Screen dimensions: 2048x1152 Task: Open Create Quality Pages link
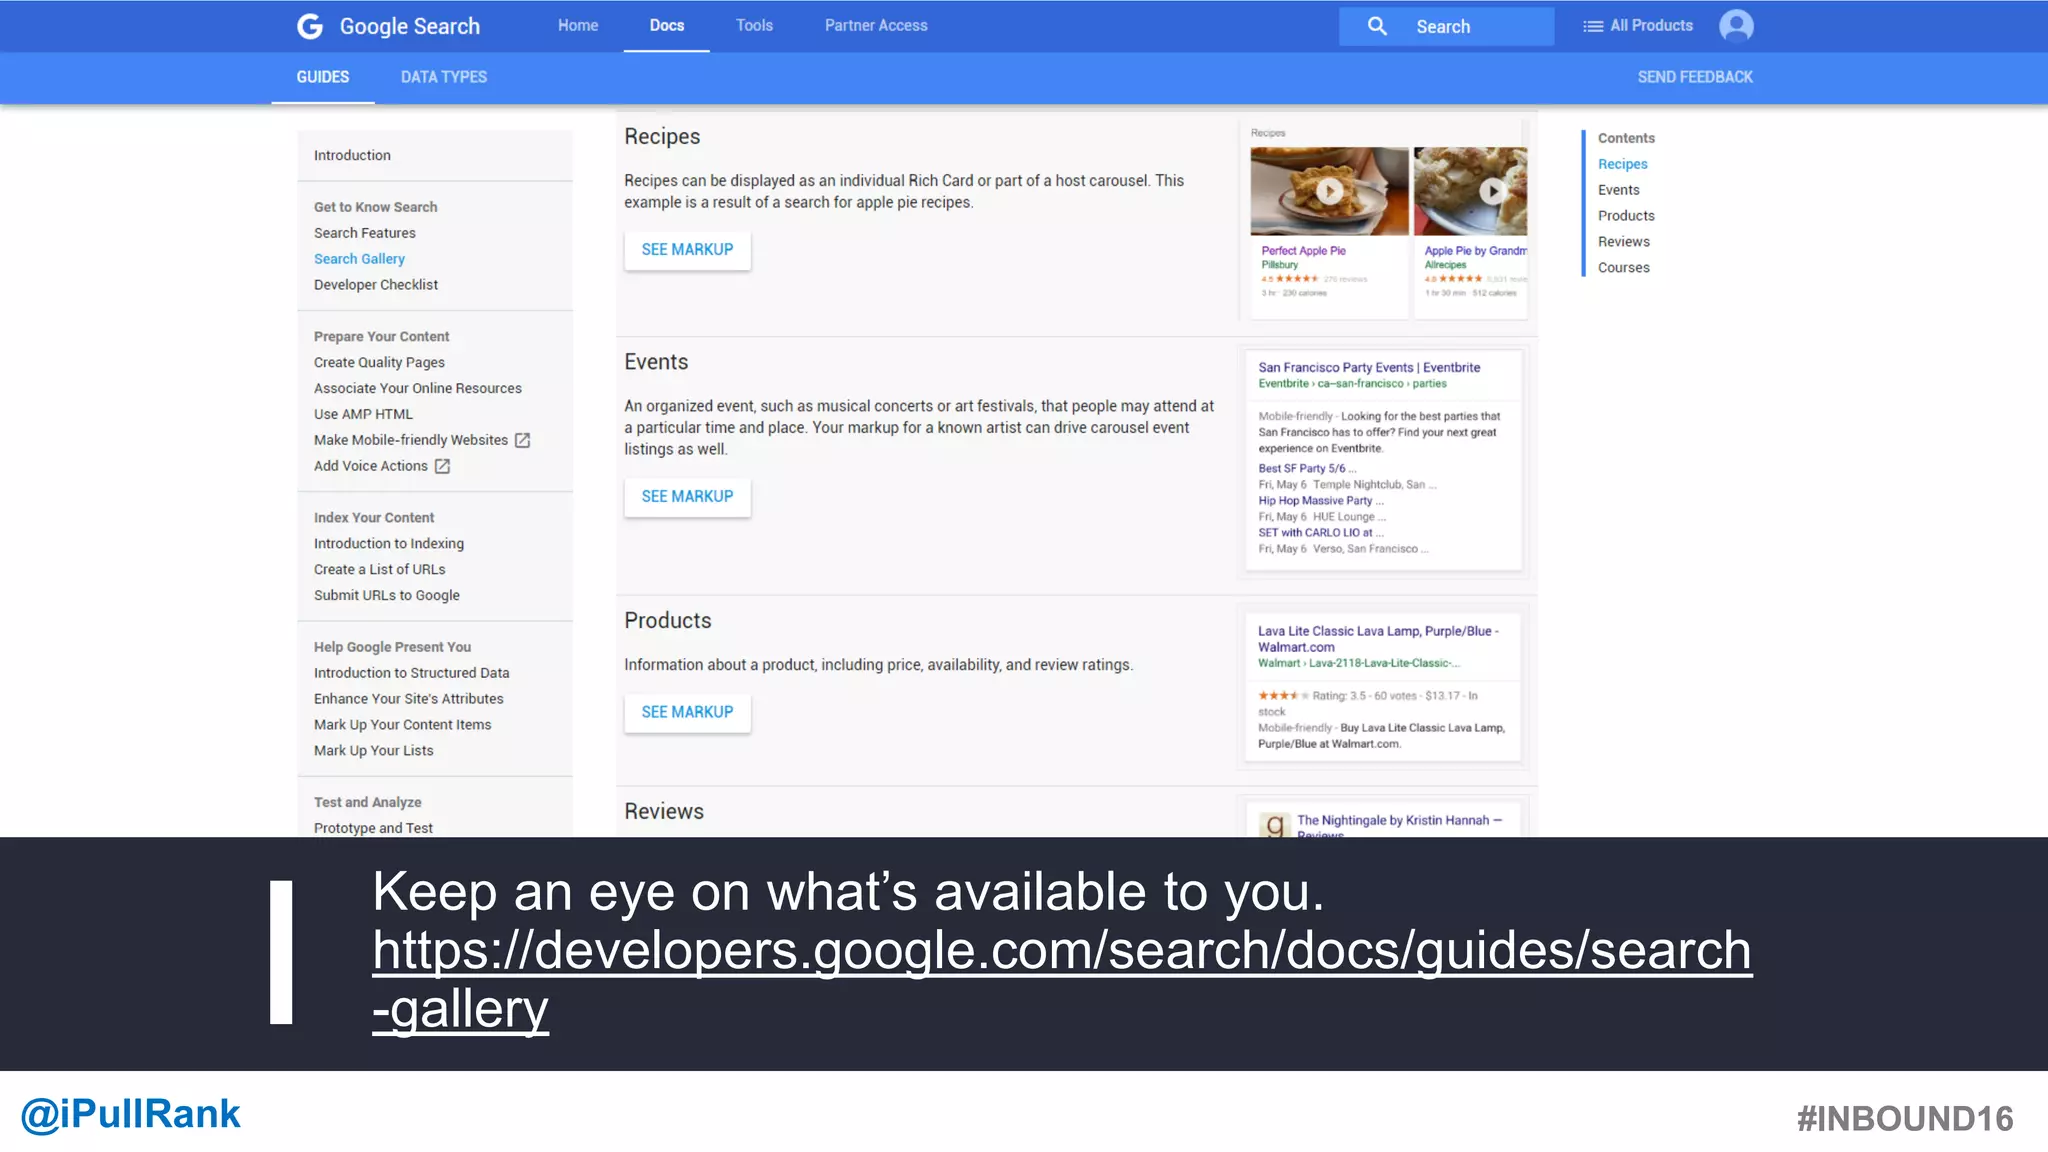[379, 363]
